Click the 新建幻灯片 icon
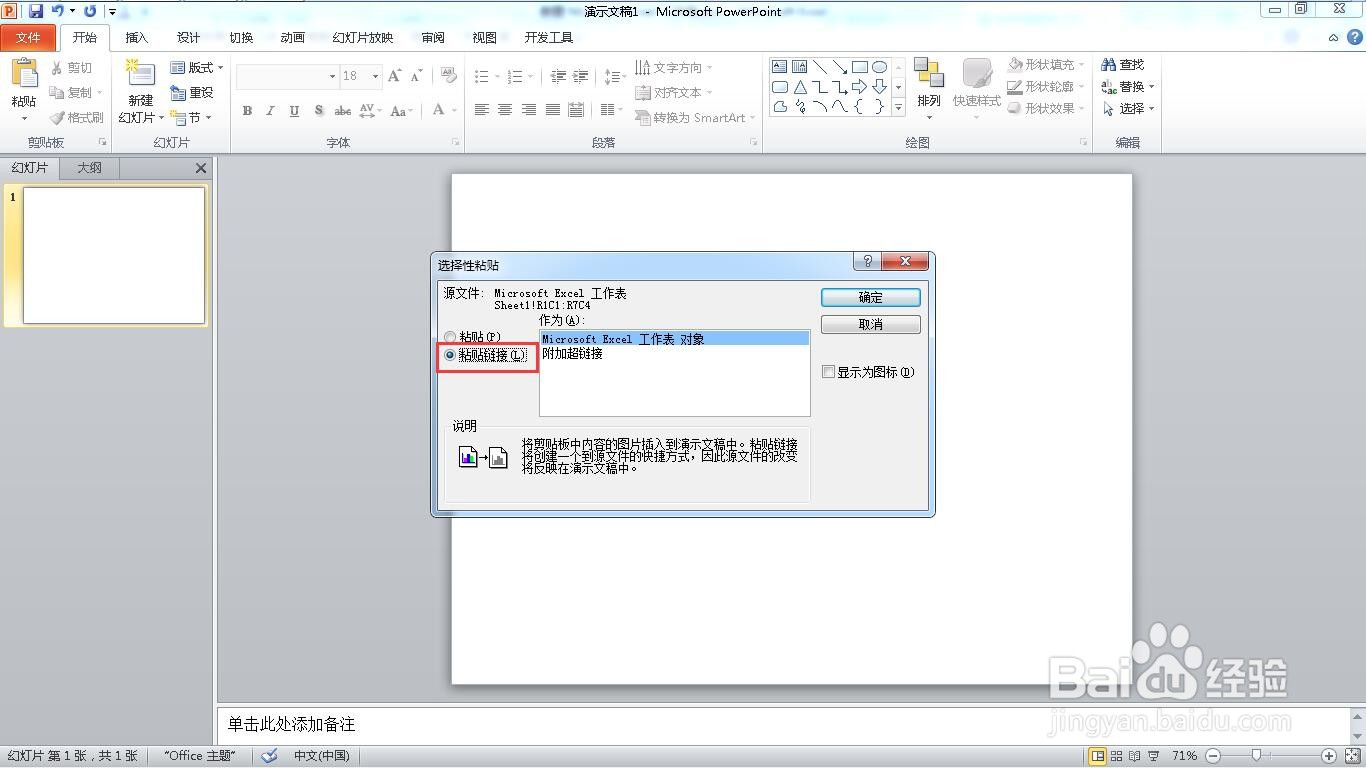This screenshot has width=1366, height=768. tap(141, 74)
